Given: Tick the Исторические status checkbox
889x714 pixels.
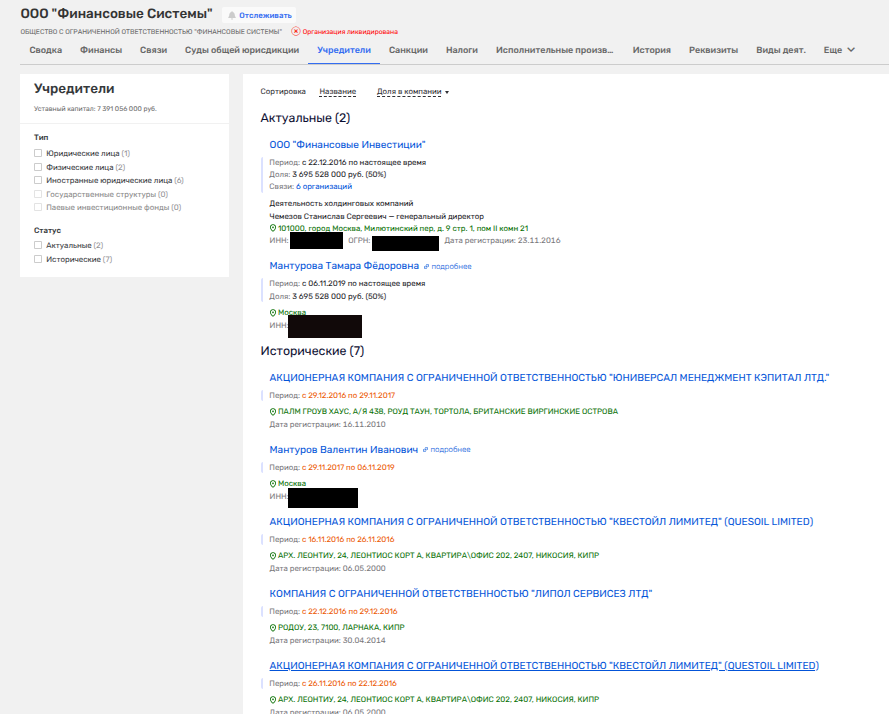Looking at the screenshot, I should pyautogui.click(x=38, y=259).
